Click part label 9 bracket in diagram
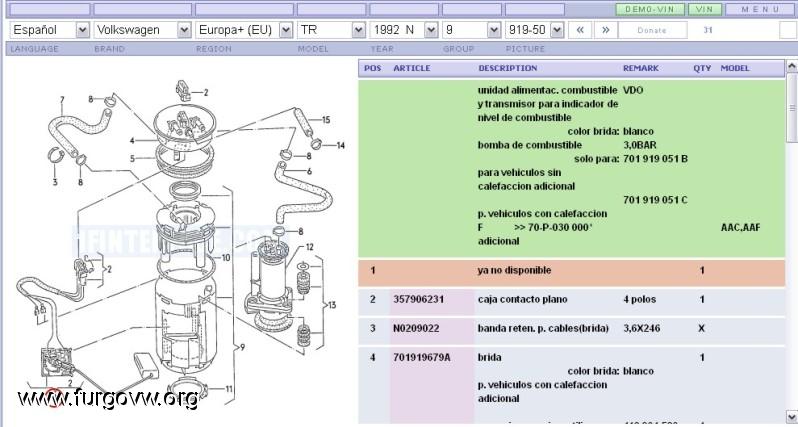Screen dimensions: 798x427 click(x=242, y=347)
